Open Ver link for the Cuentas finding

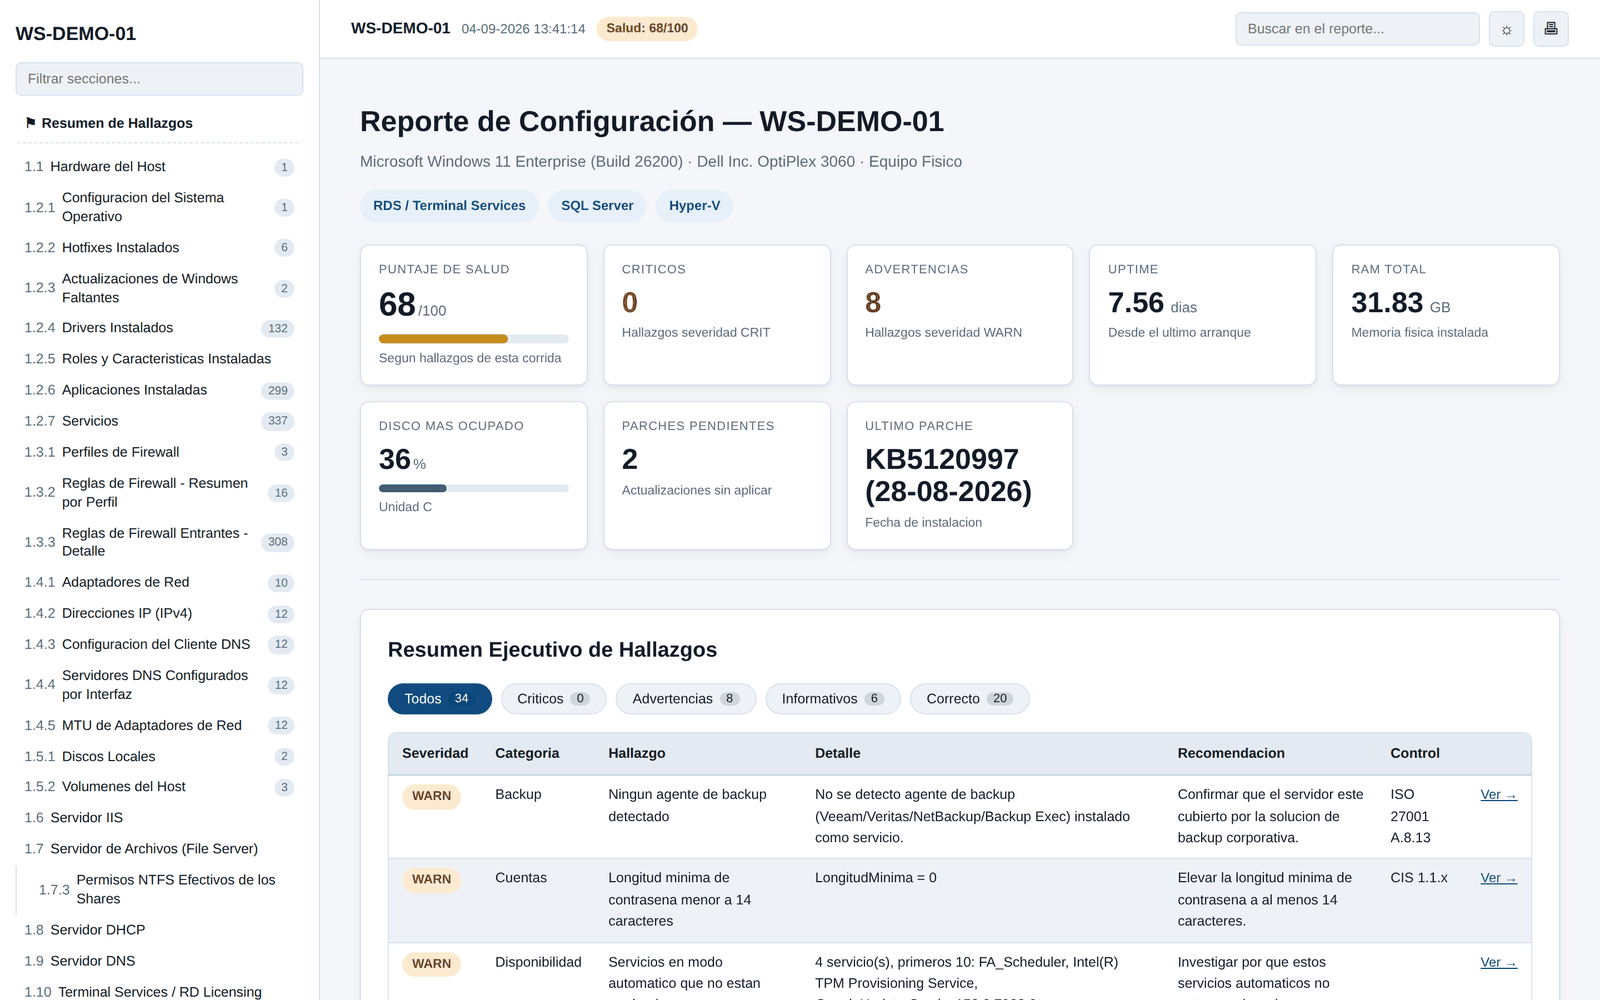coord(1498,878)
